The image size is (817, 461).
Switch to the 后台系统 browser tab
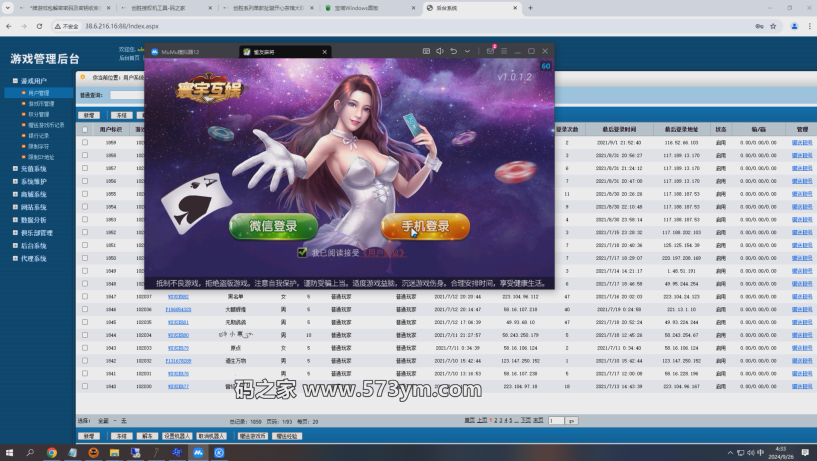click(472, 8)
